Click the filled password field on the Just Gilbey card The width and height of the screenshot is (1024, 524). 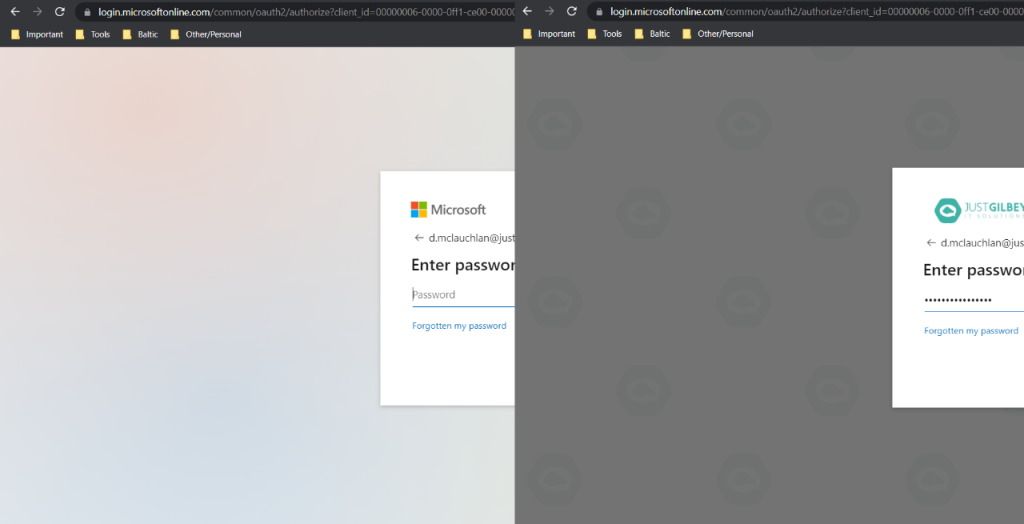(974, 300)
